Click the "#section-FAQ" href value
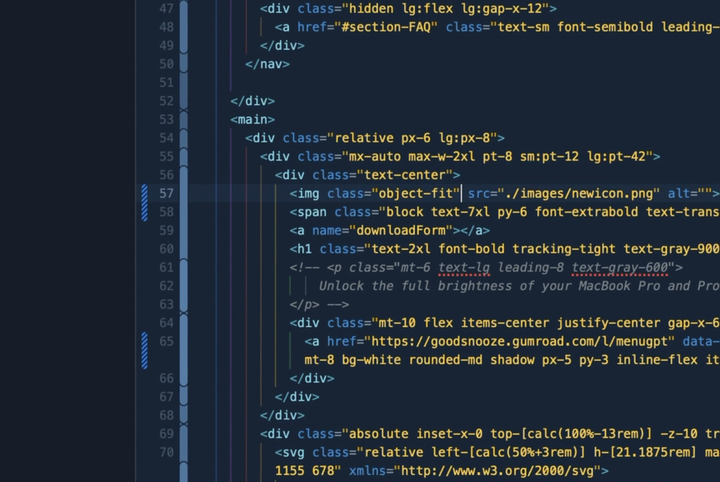 click(x=389, y=27)
